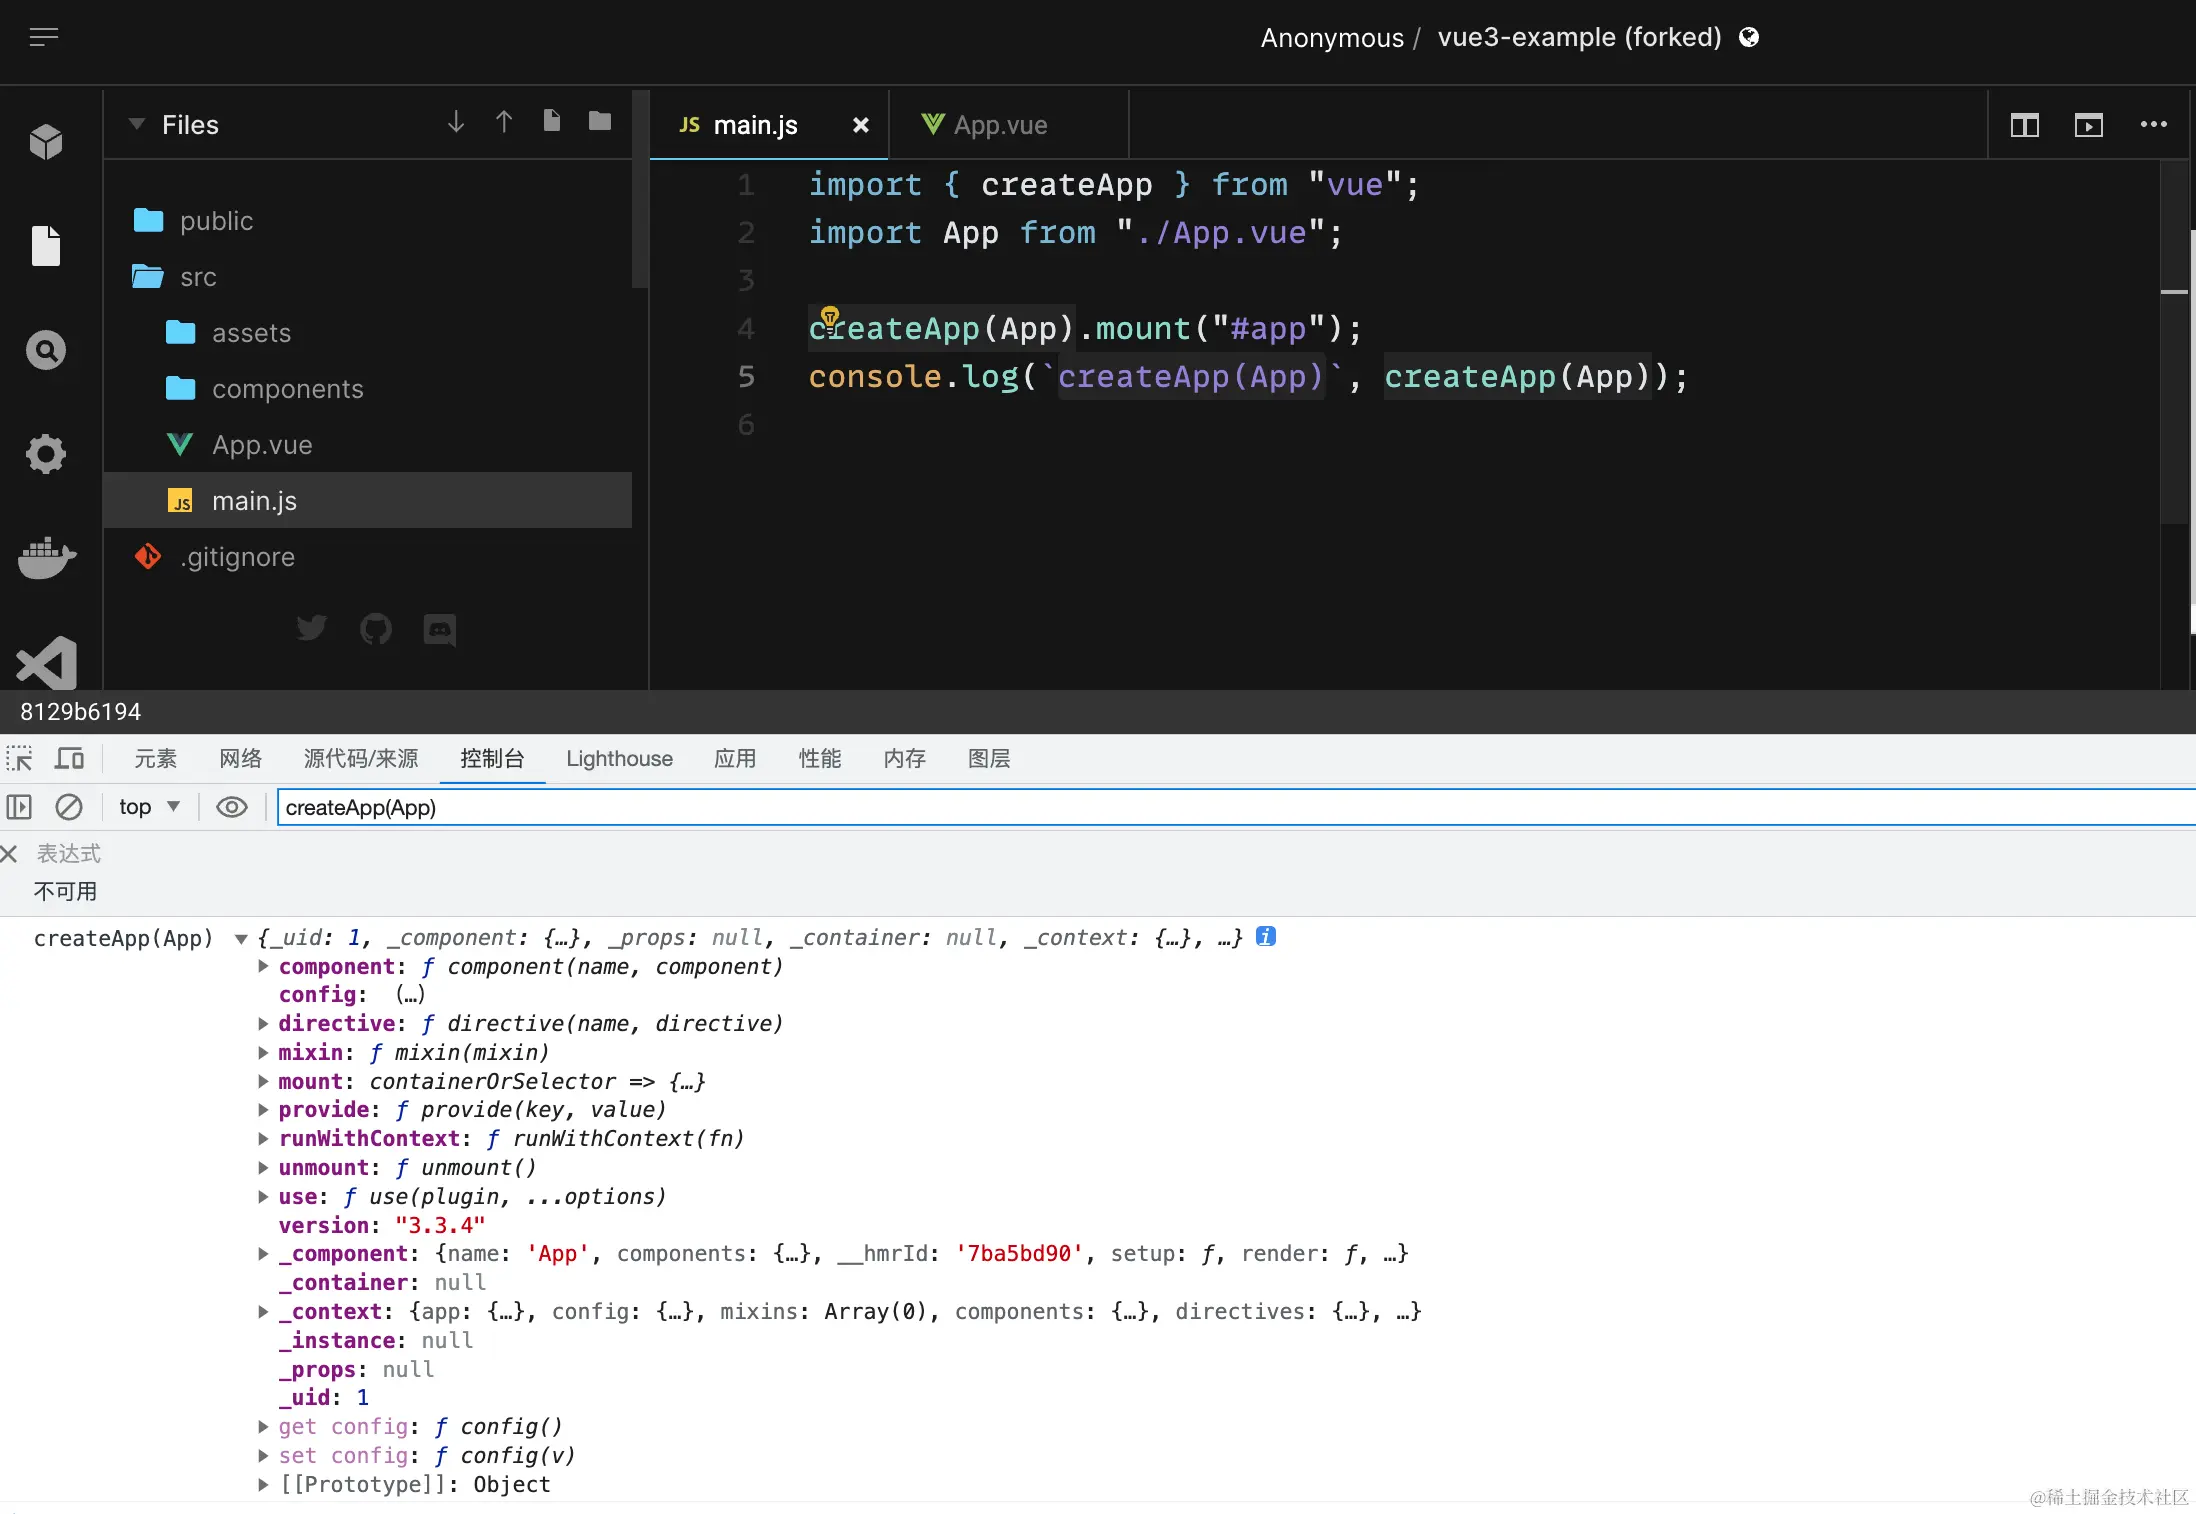Viewport: 2196px width, 1514px height.
Task: Expand the unmount function property
Action: click(x=263, y=1167)
